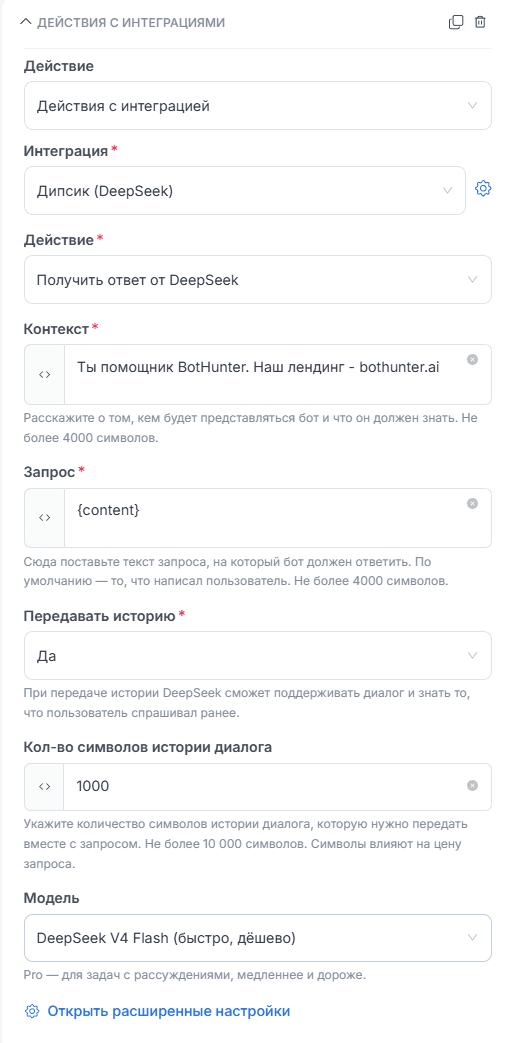Insert variable in Запрос field via code icon

[x=45, y=518]
